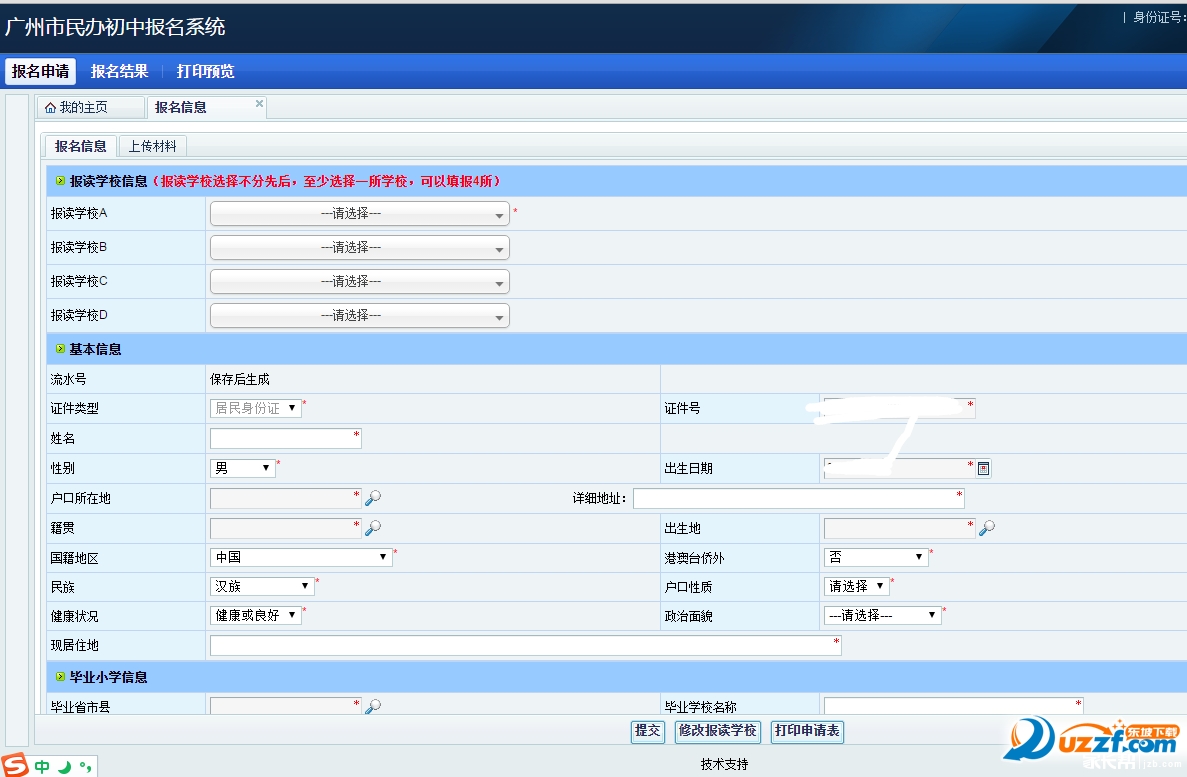Image resolution: width=1187 pixels, height=777 pixels.
Task: Open the 报读学校C dropdown
Action: [360, 282]
